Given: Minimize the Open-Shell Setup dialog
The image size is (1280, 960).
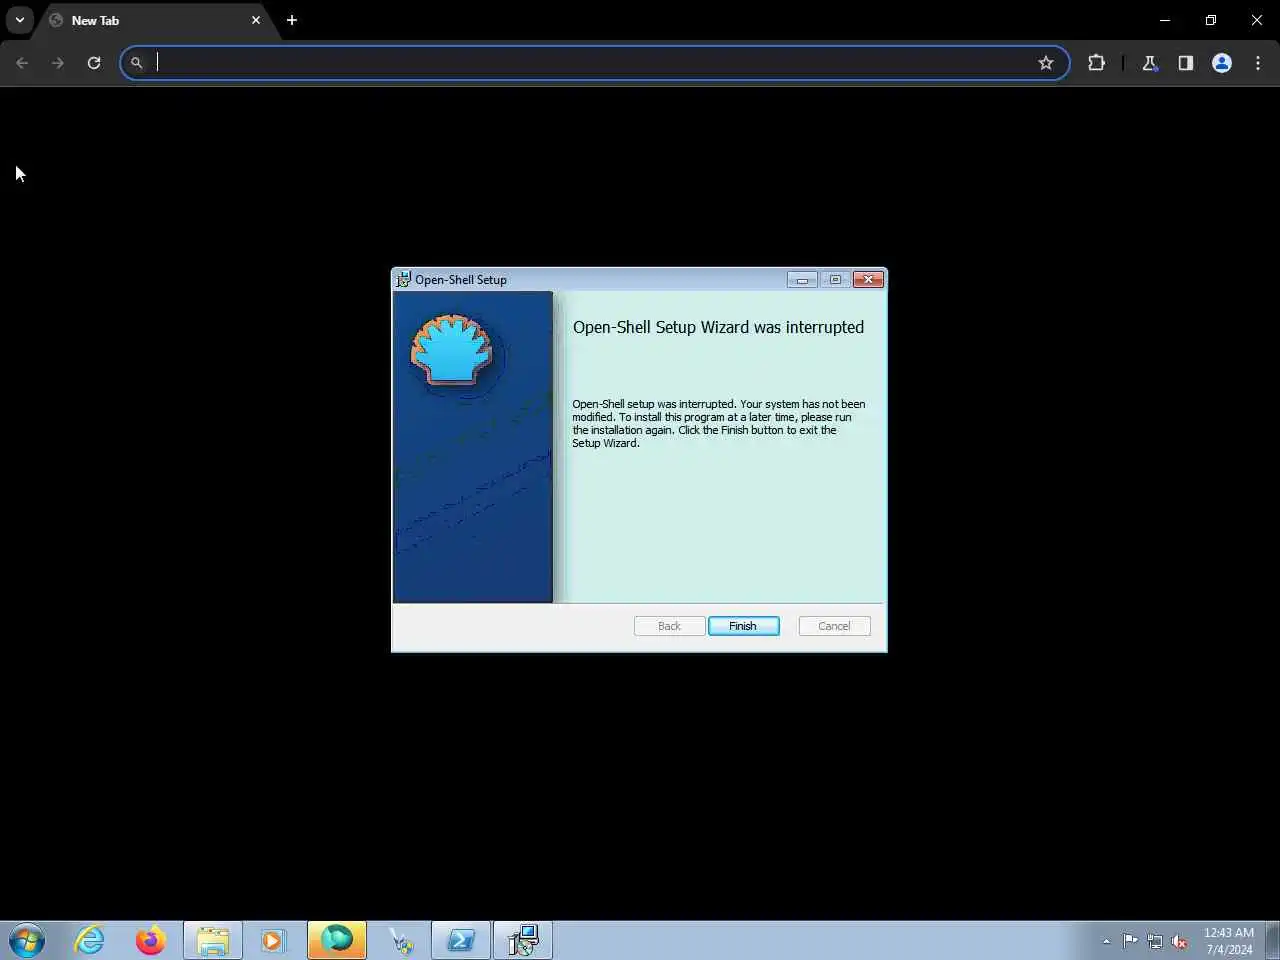Looking at the screenshot, I should click(x=802, y=280).
